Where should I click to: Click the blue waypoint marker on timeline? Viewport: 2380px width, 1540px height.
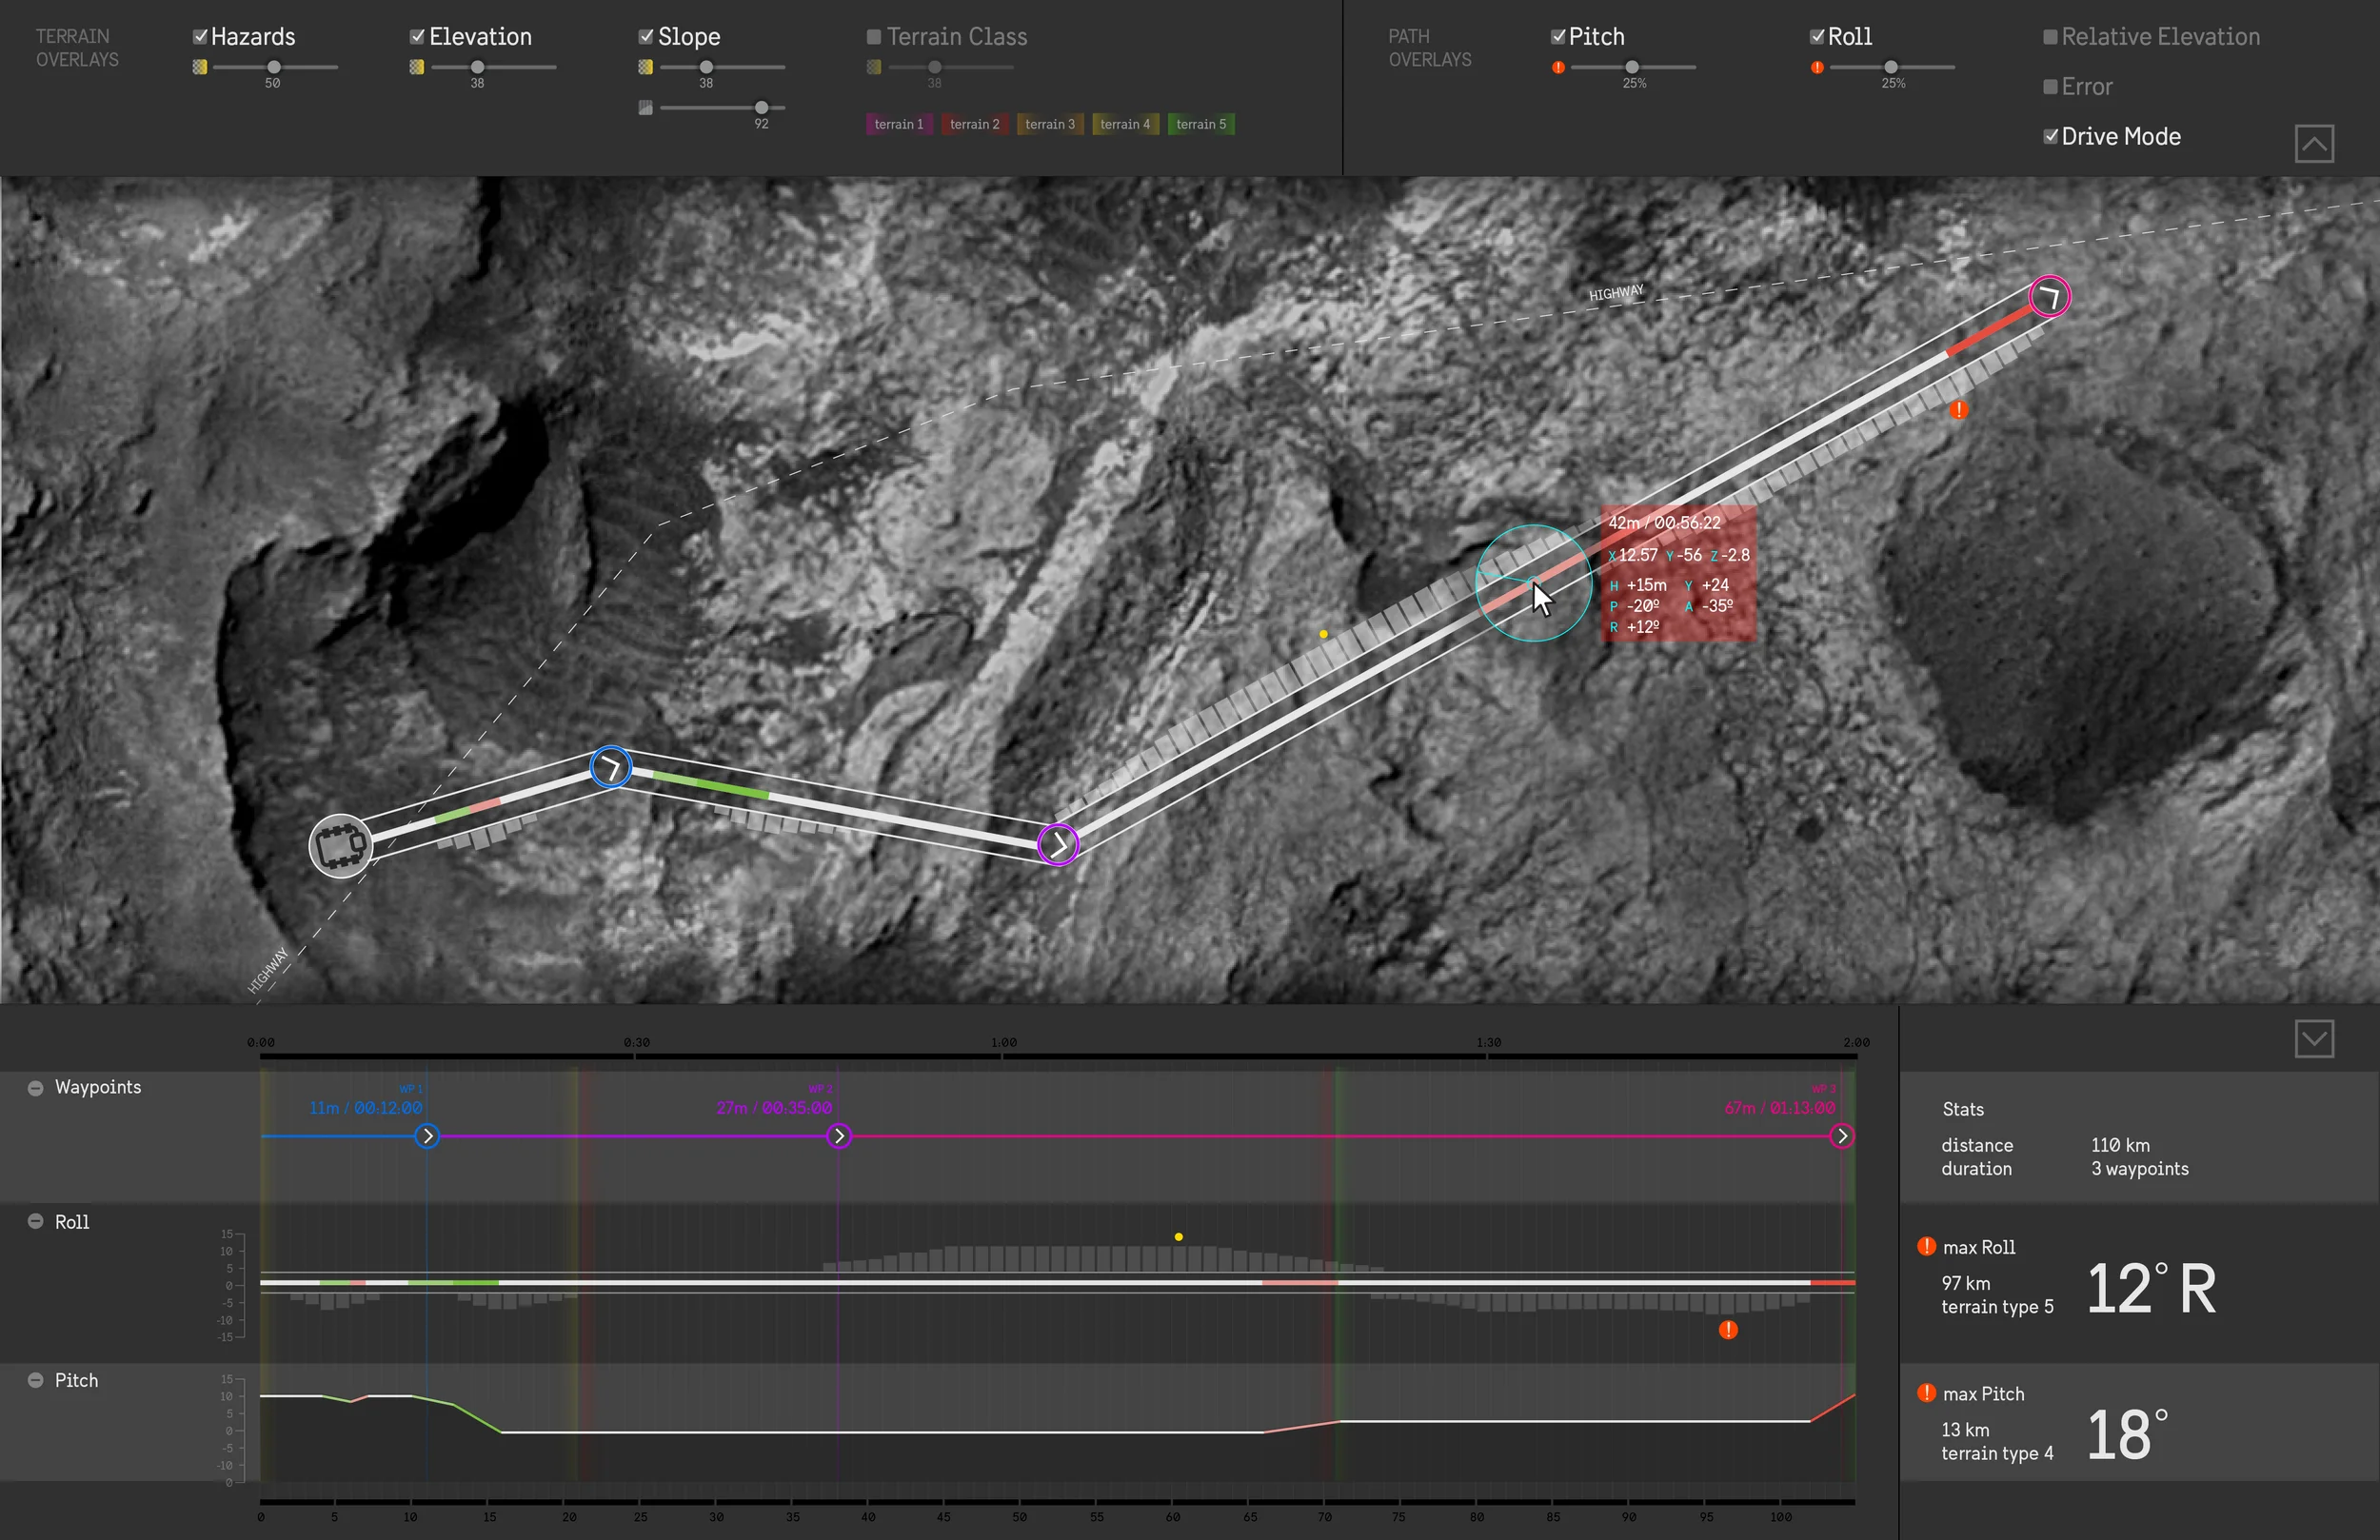coord(427,1136)
